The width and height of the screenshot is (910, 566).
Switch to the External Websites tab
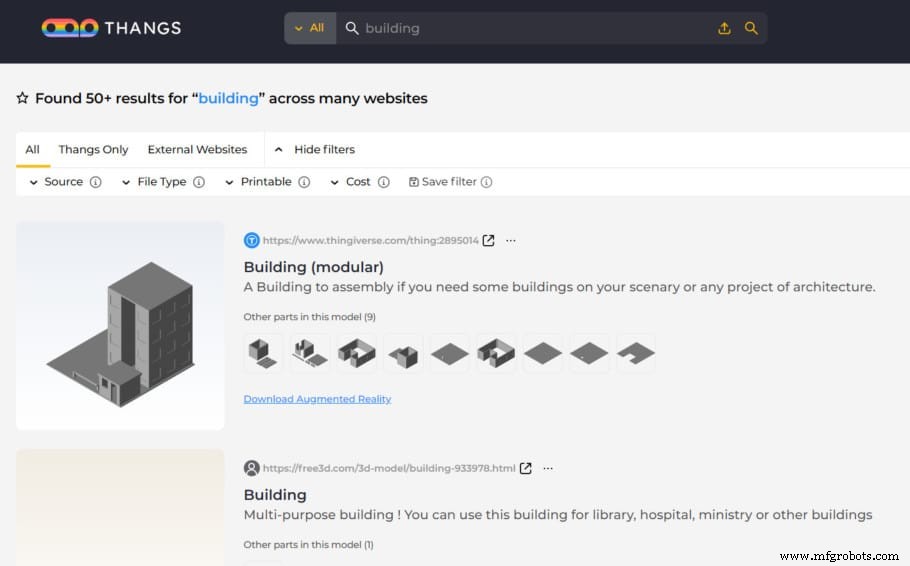pos(197,149)
